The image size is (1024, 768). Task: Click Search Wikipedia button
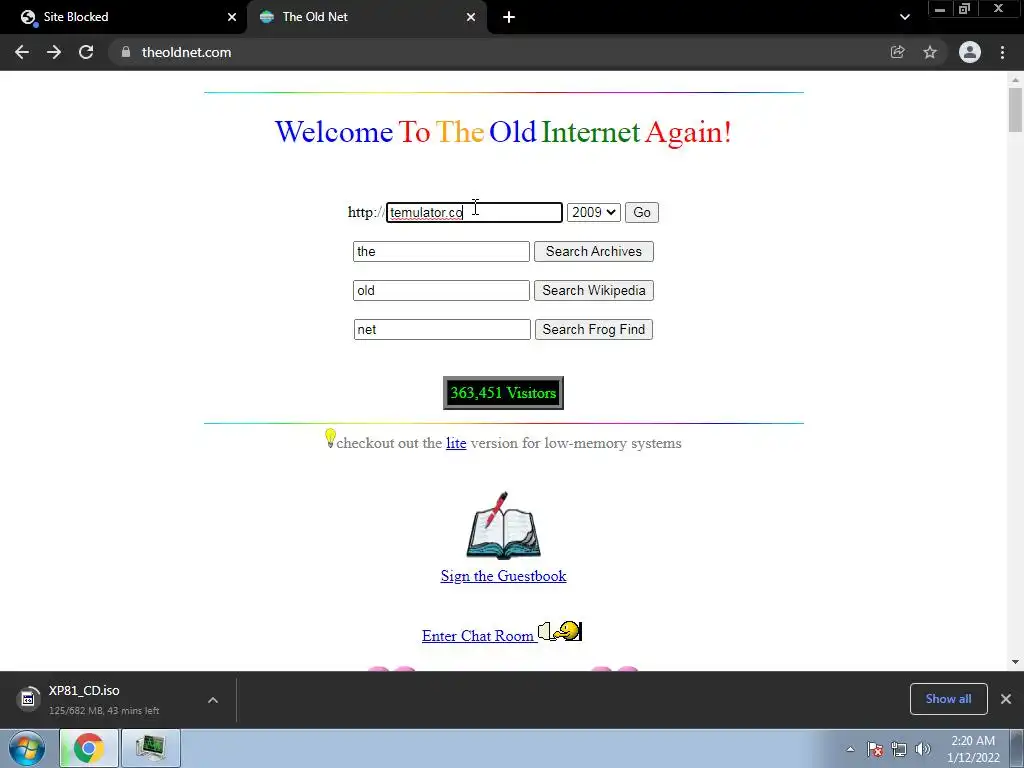click(x=594, y=291)
